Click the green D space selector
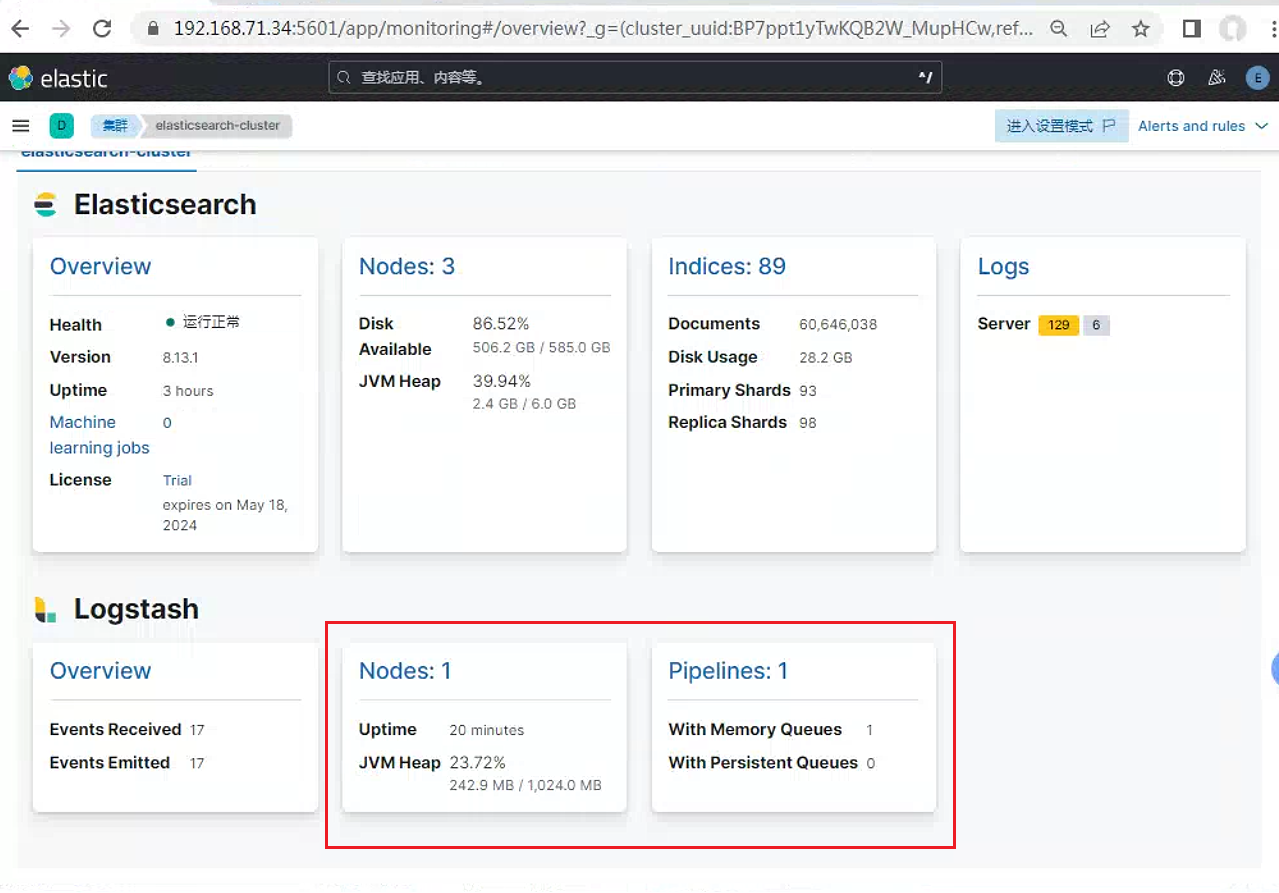The height and width of the screenshot is (893, 1279). coord(62,126)
